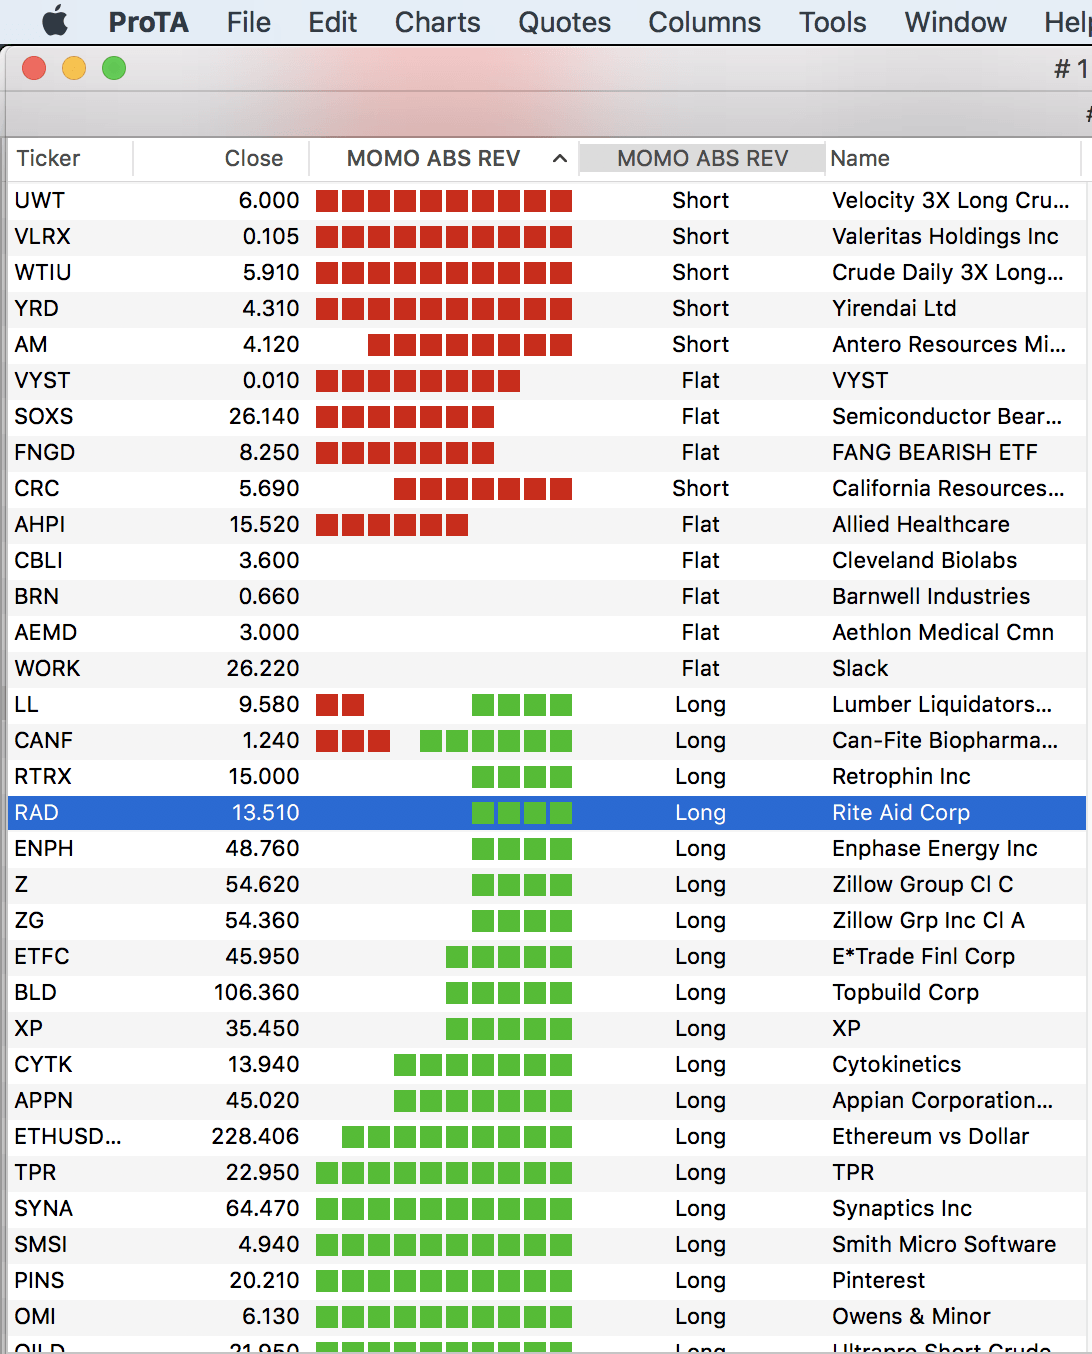
Task: Select the SMSI ticker
Action: point(41,1244)
